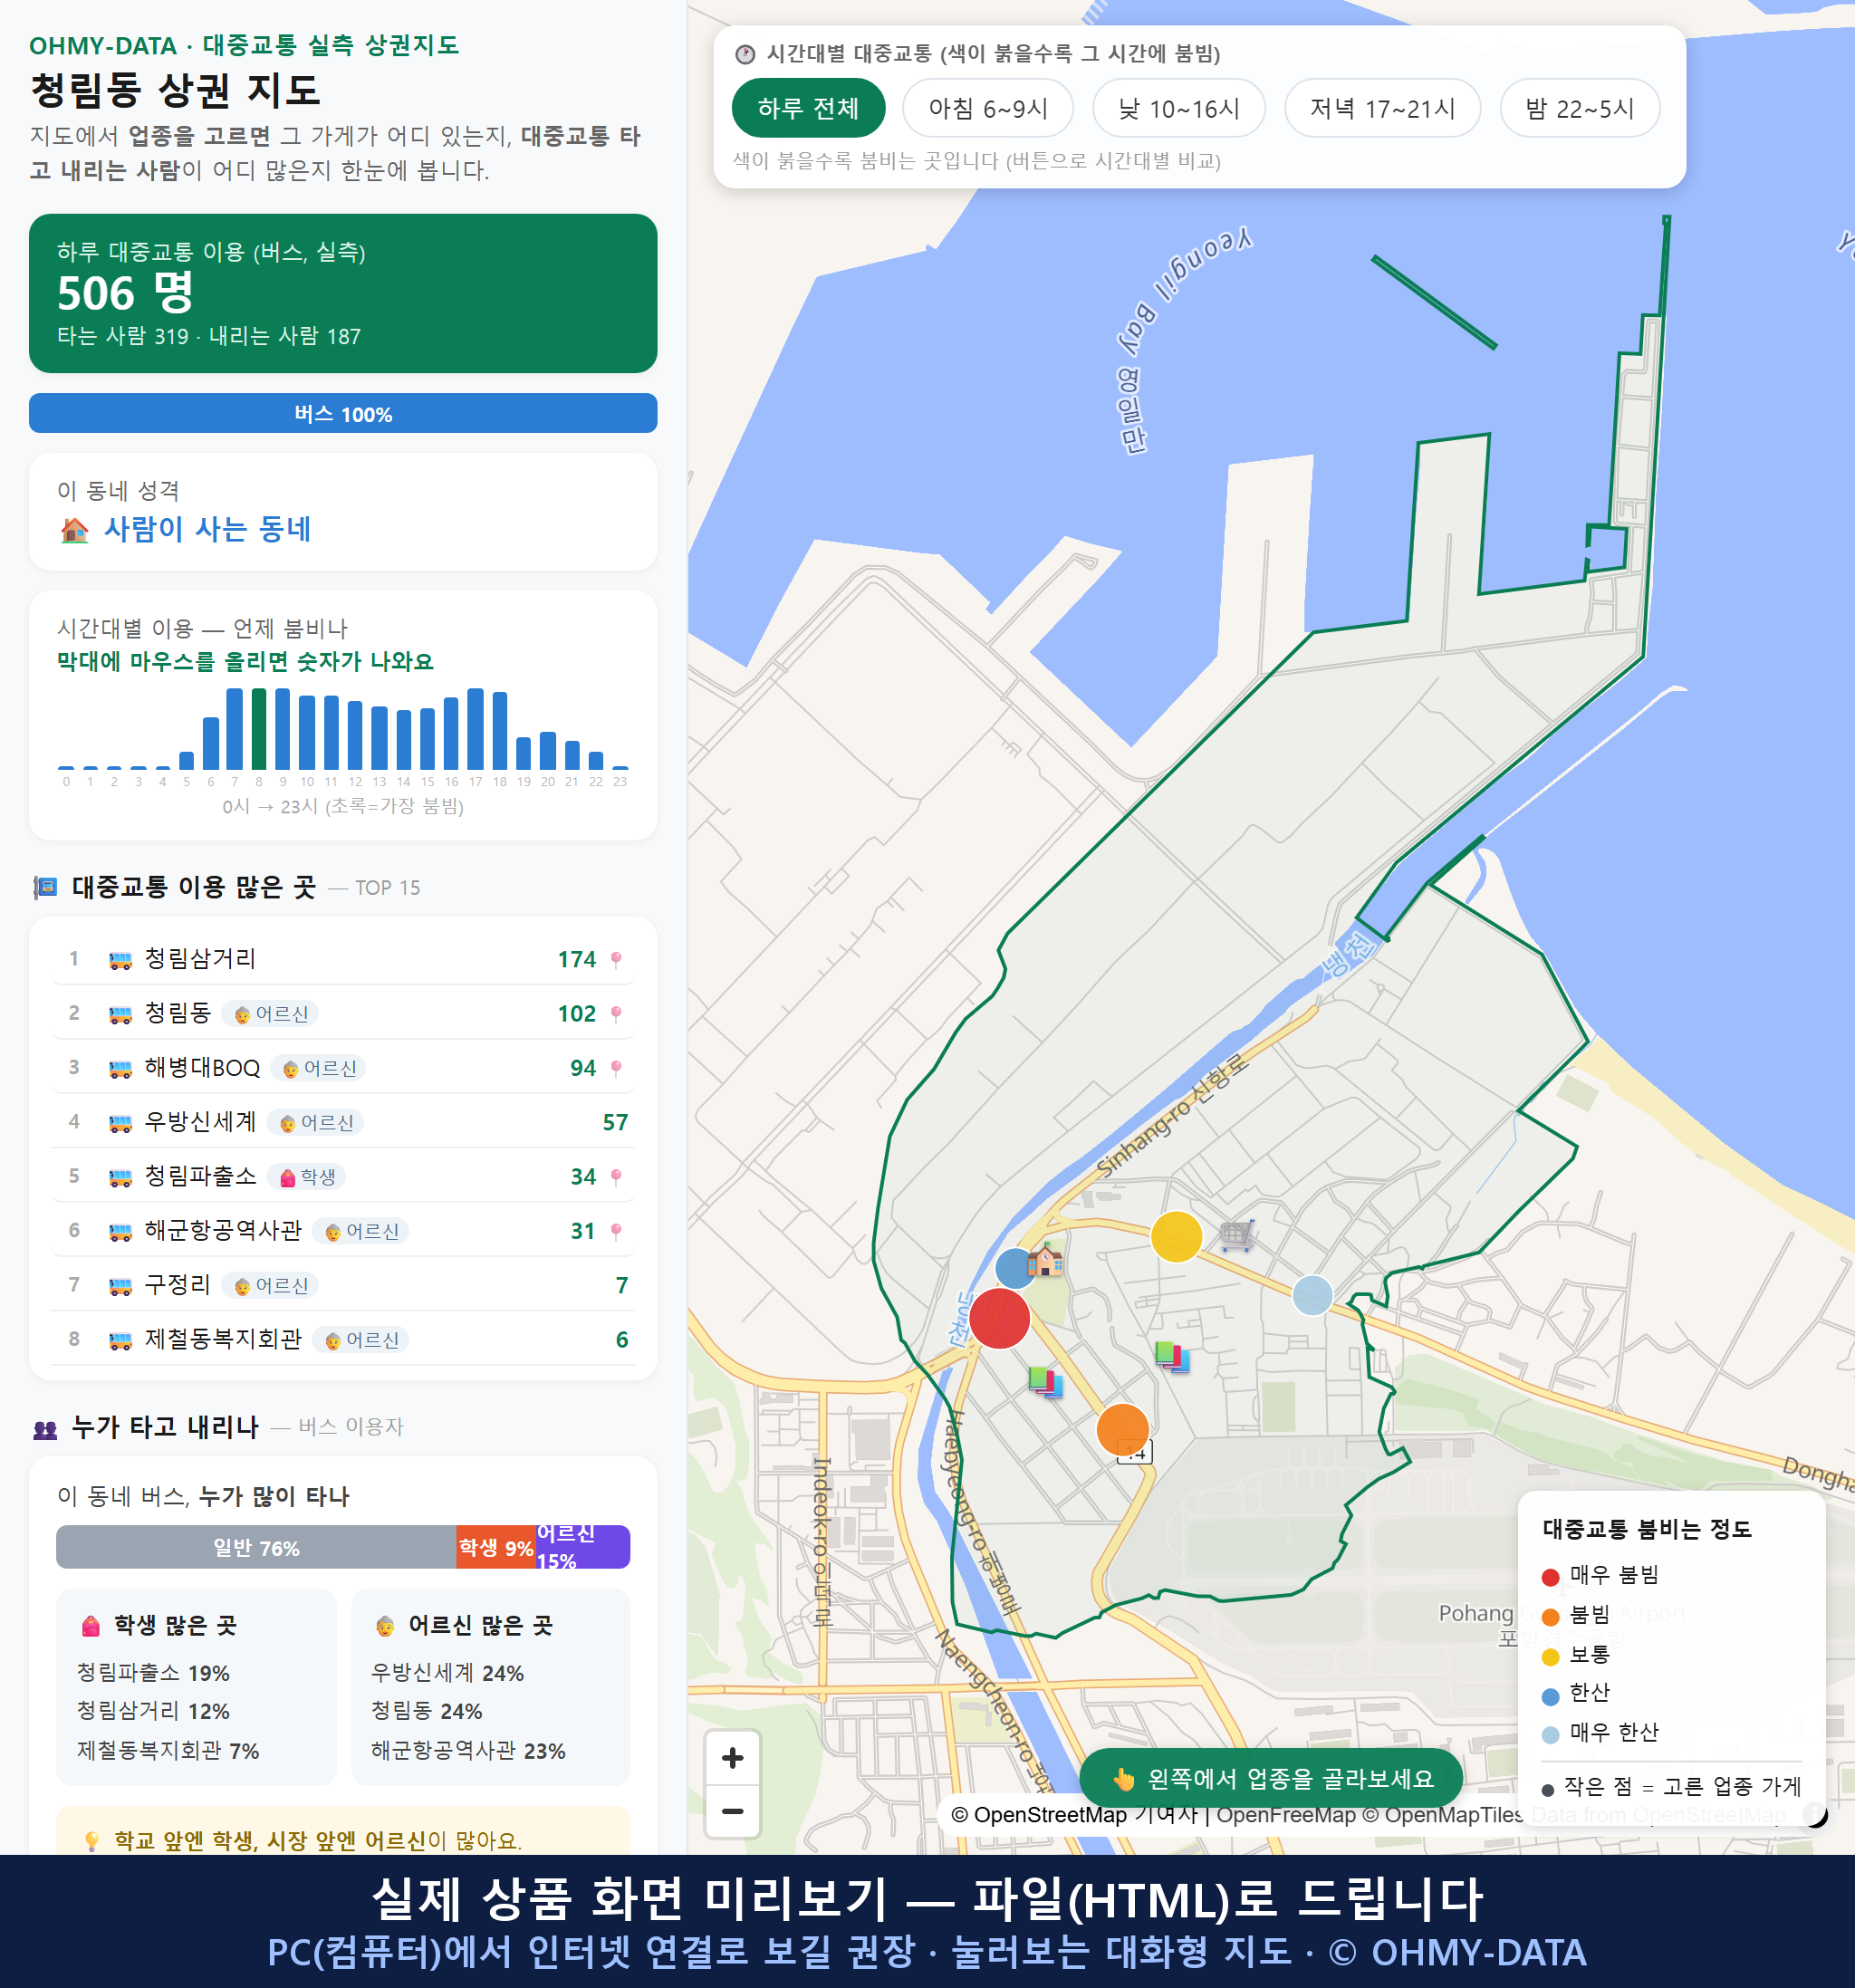Click the chart bar for hour 12
The width and height of the screenshot is (1855, 1988).
click(x=355, y=735)
